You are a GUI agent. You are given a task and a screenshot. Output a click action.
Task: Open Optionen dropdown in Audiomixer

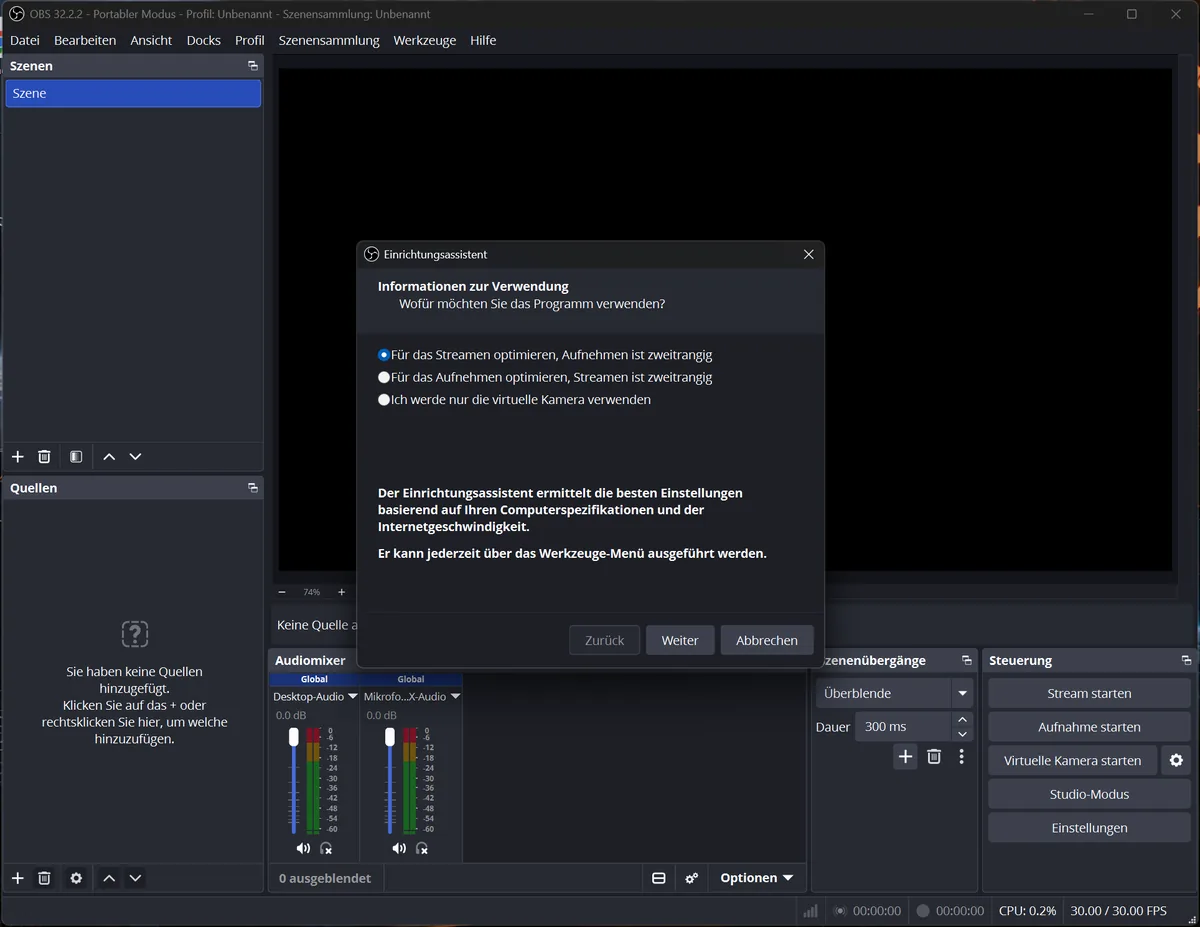coord(757,878)
